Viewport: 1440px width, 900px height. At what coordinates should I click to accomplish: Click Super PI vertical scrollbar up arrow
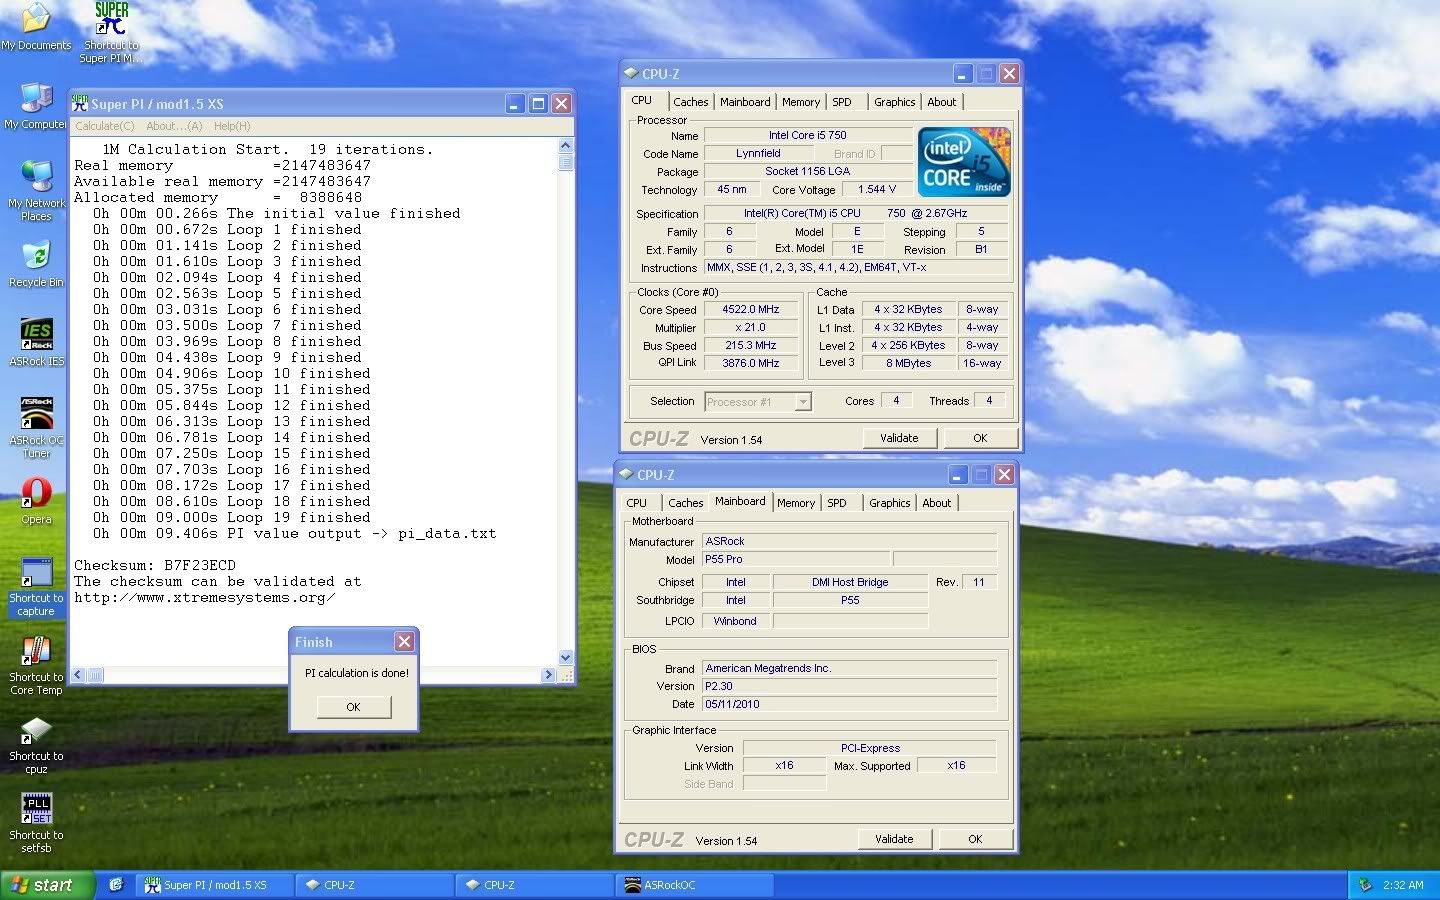coord(566,145)
